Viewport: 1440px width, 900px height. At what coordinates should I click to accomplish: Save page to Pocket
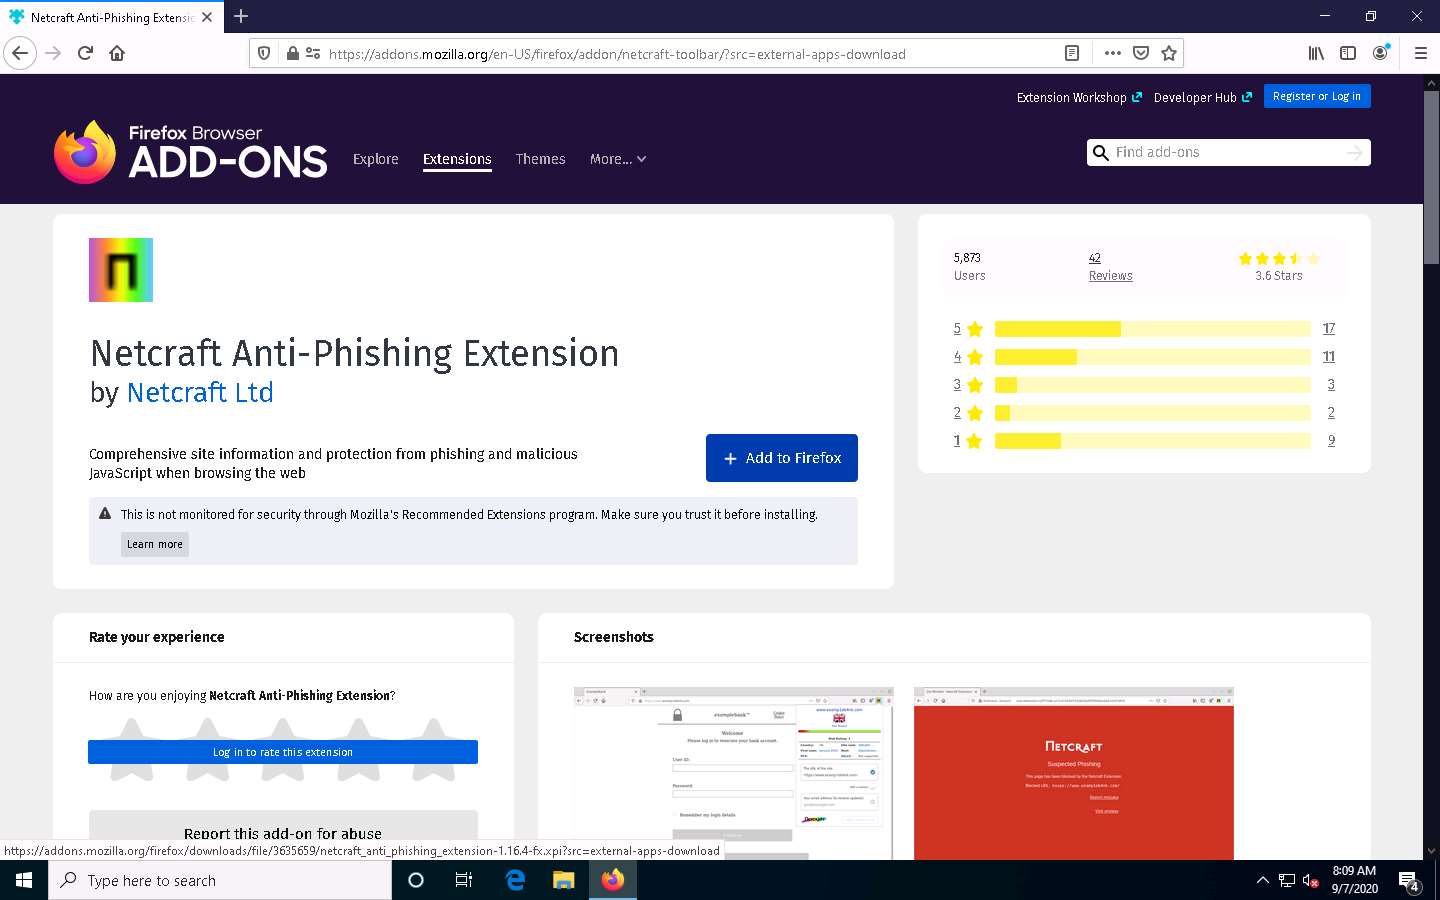pyautogui.click(x=1141, y=53)
